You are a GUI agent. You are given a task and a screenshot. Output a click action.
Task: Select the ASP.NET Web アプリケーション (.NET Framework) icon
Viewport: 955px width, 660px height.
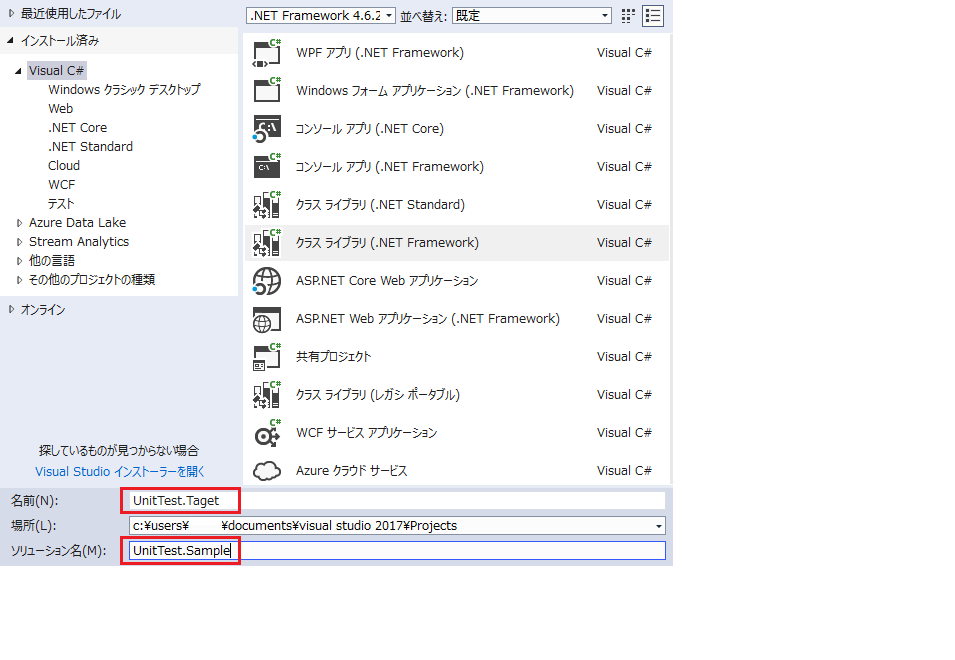point(267,319)
